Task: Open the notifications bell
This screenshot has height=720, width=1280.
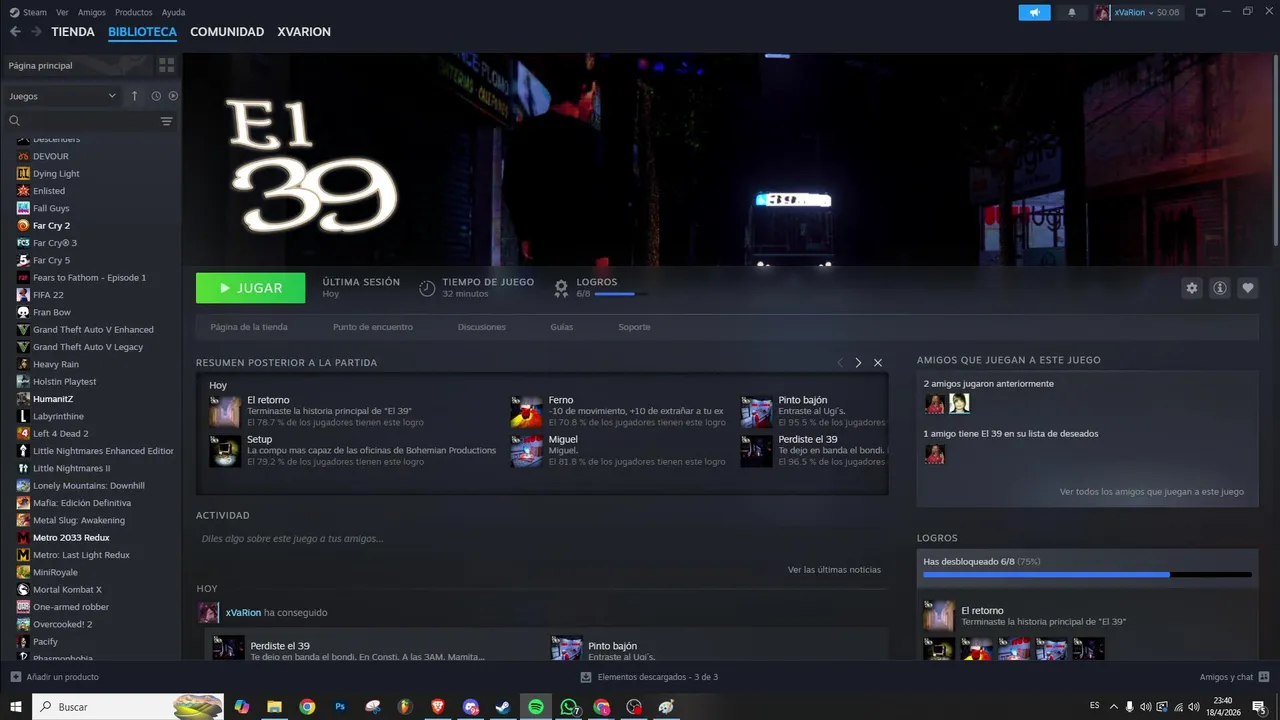Action: tap(1072, 12)
